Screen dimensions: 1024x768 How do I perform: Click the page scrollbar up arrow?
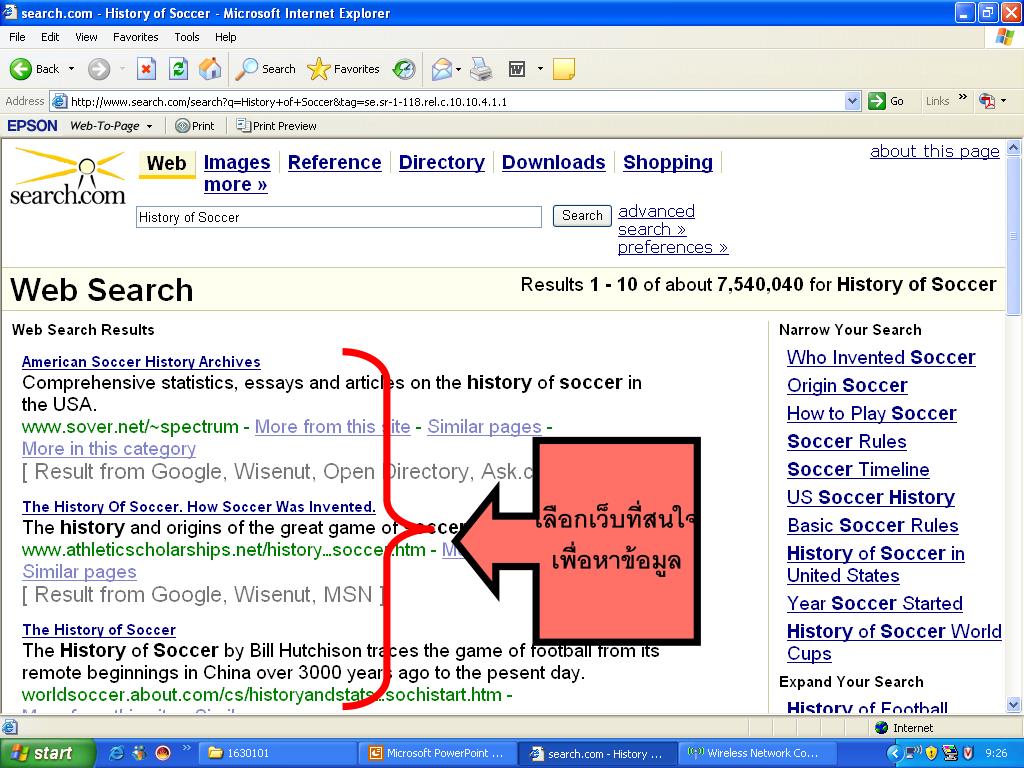pos(1014,148)
